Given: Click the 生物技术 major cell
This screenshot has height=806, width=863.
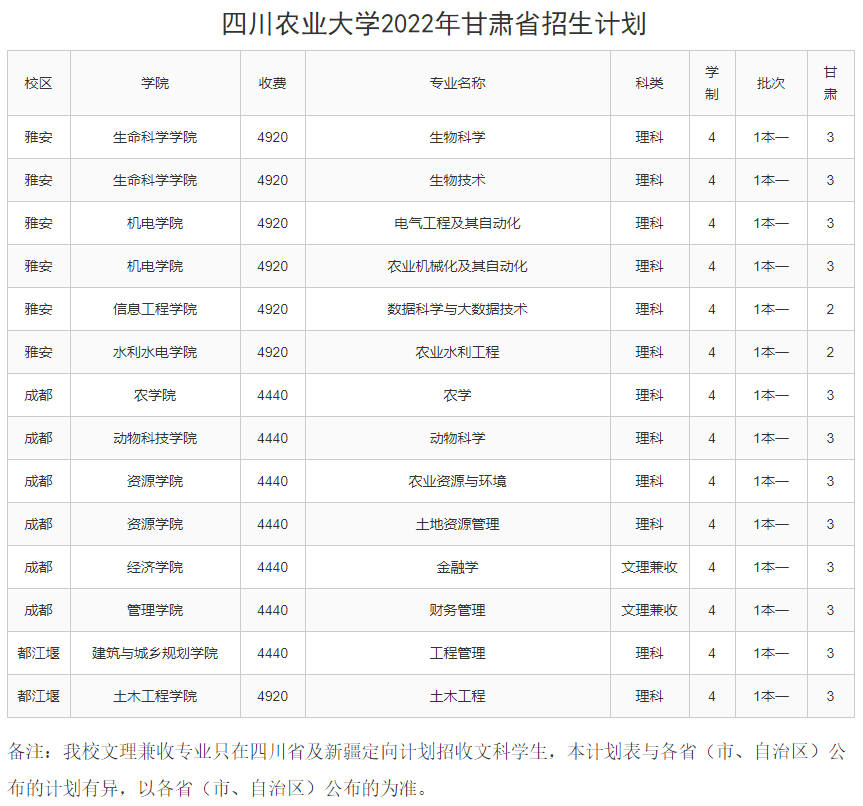Looking at the screenshot, I should tap(457, 180).
